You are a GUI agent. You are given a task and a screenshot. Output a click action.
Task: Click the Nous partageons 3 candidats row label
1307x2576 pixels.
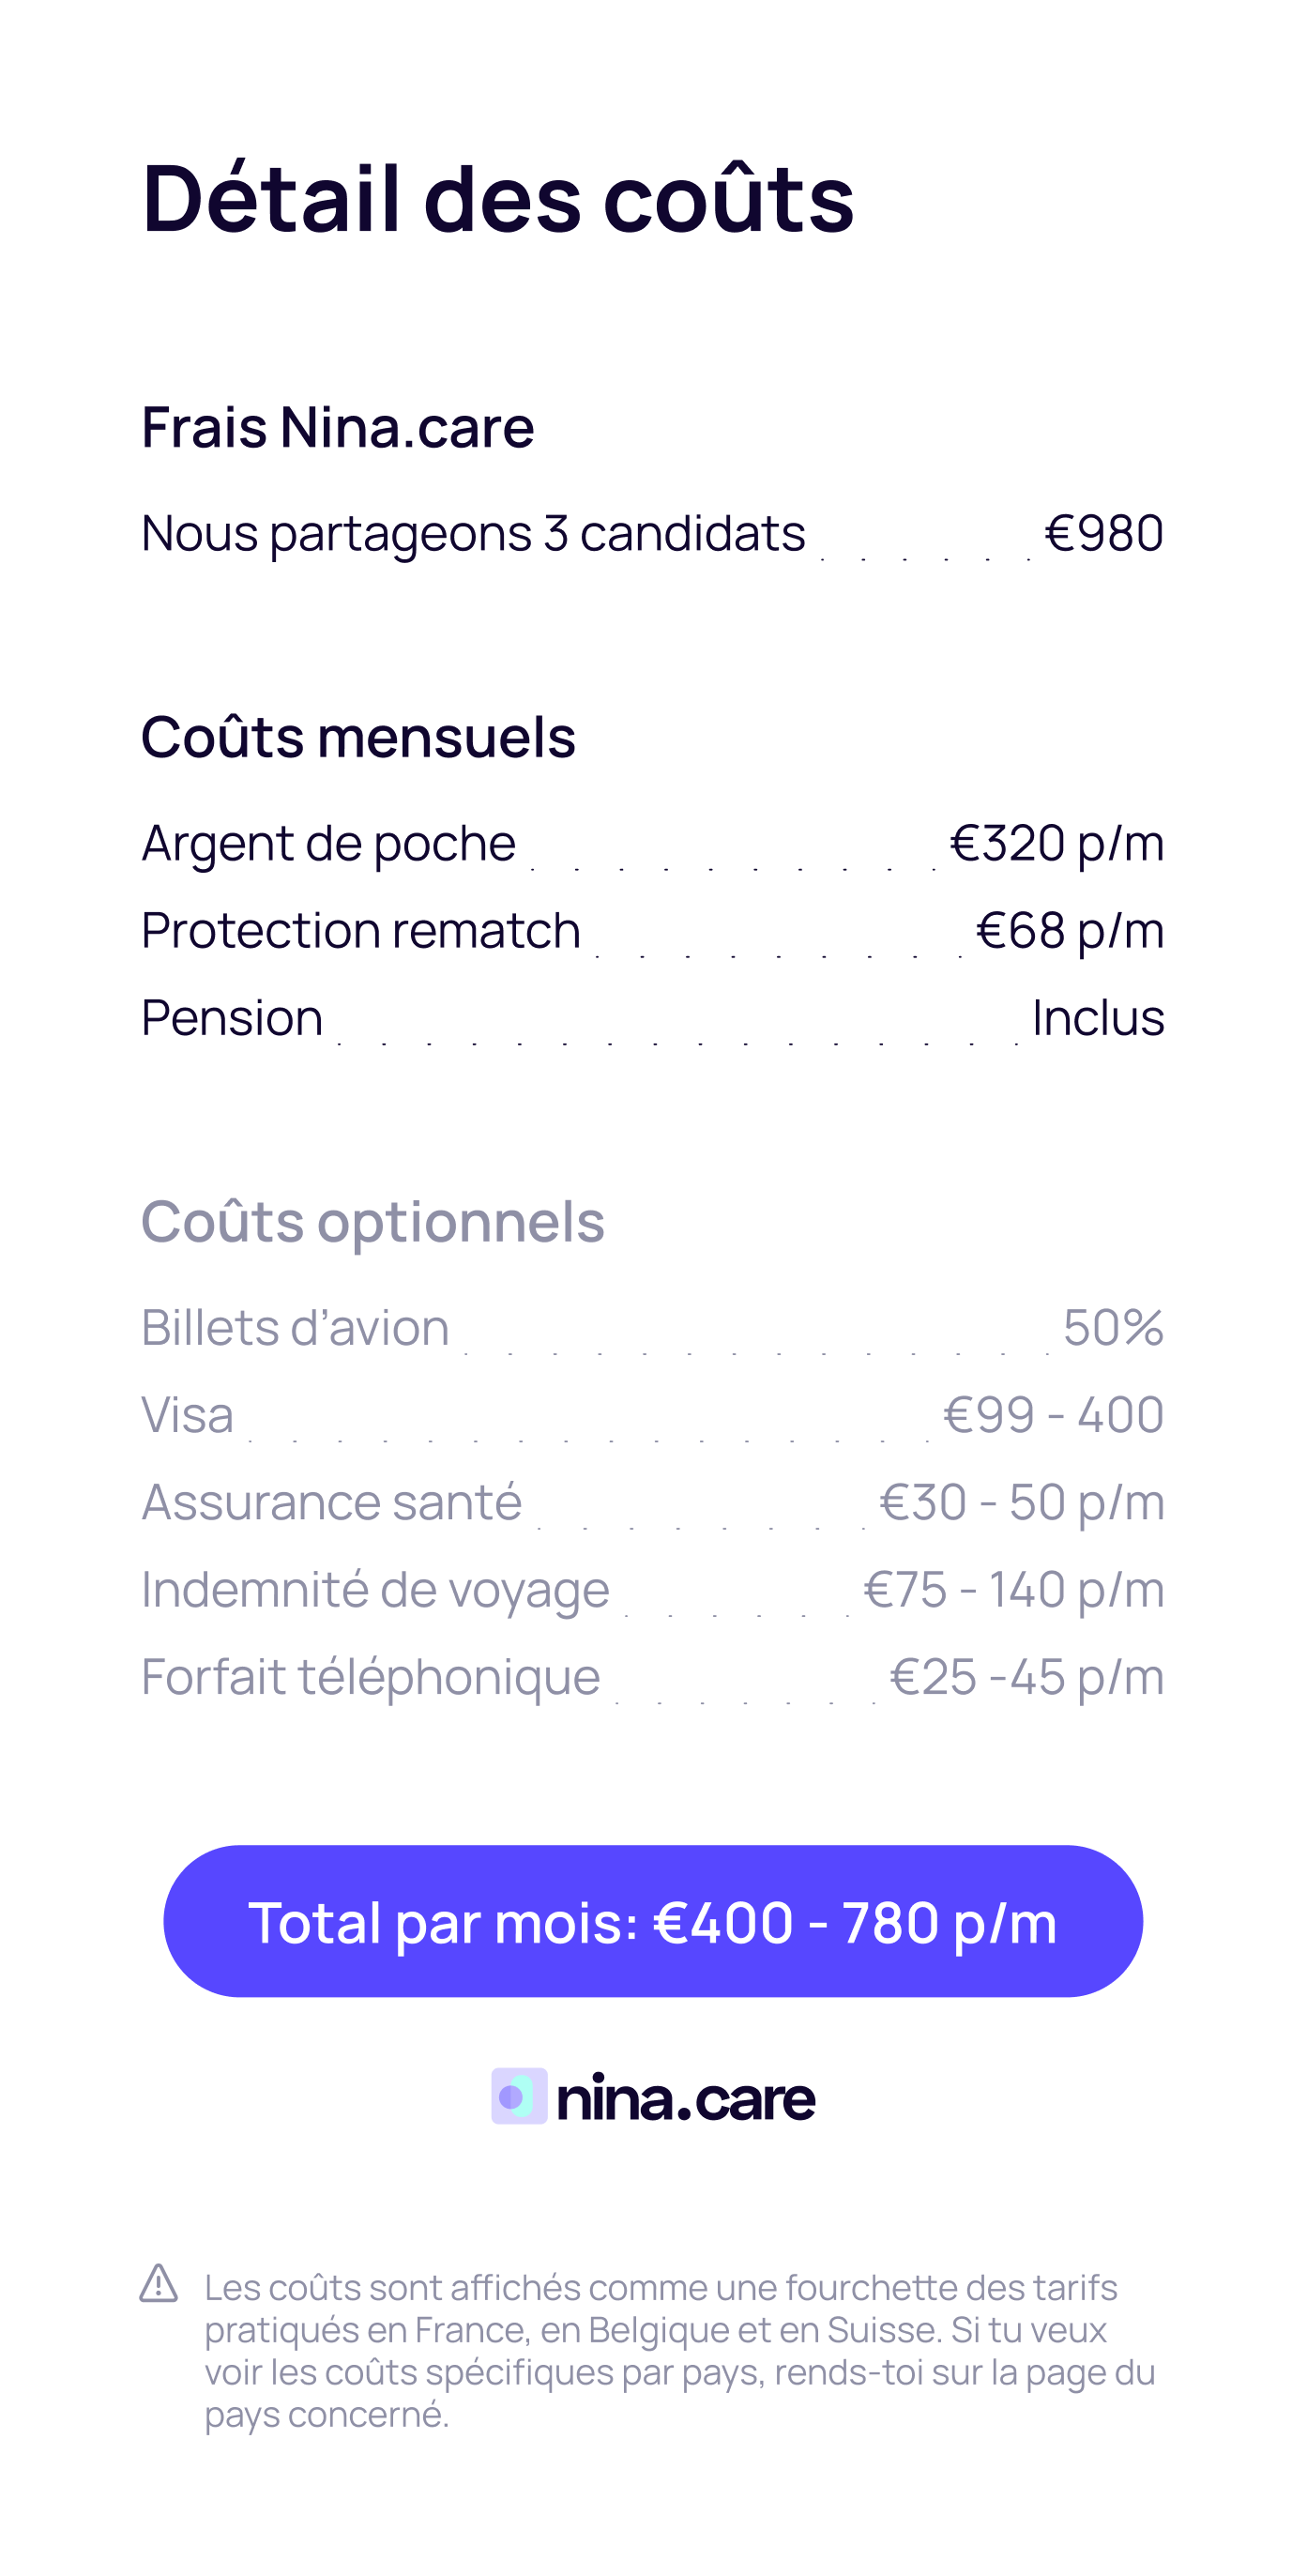click(x=473, y=533)
